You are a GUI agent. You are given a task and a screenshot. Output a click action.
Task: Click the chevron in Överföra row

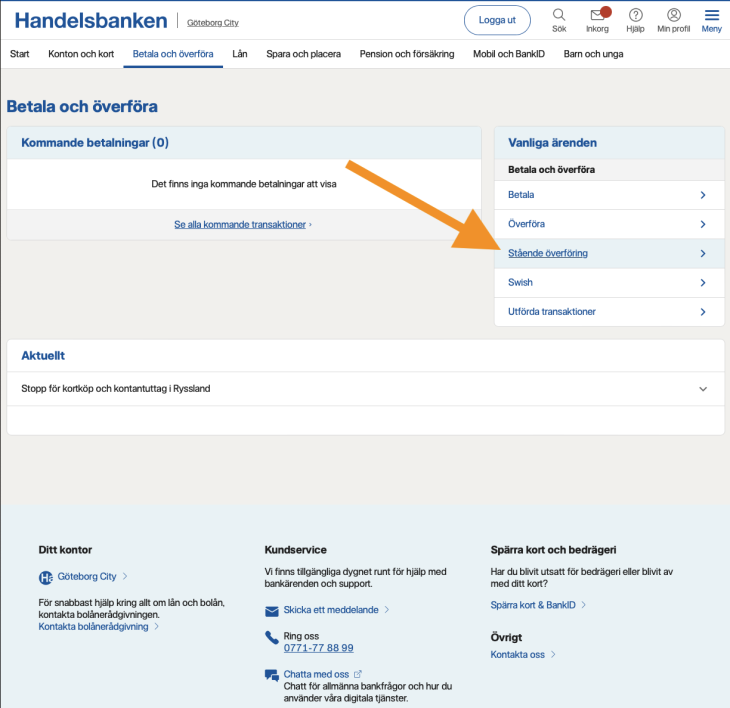tap(703, 224)
